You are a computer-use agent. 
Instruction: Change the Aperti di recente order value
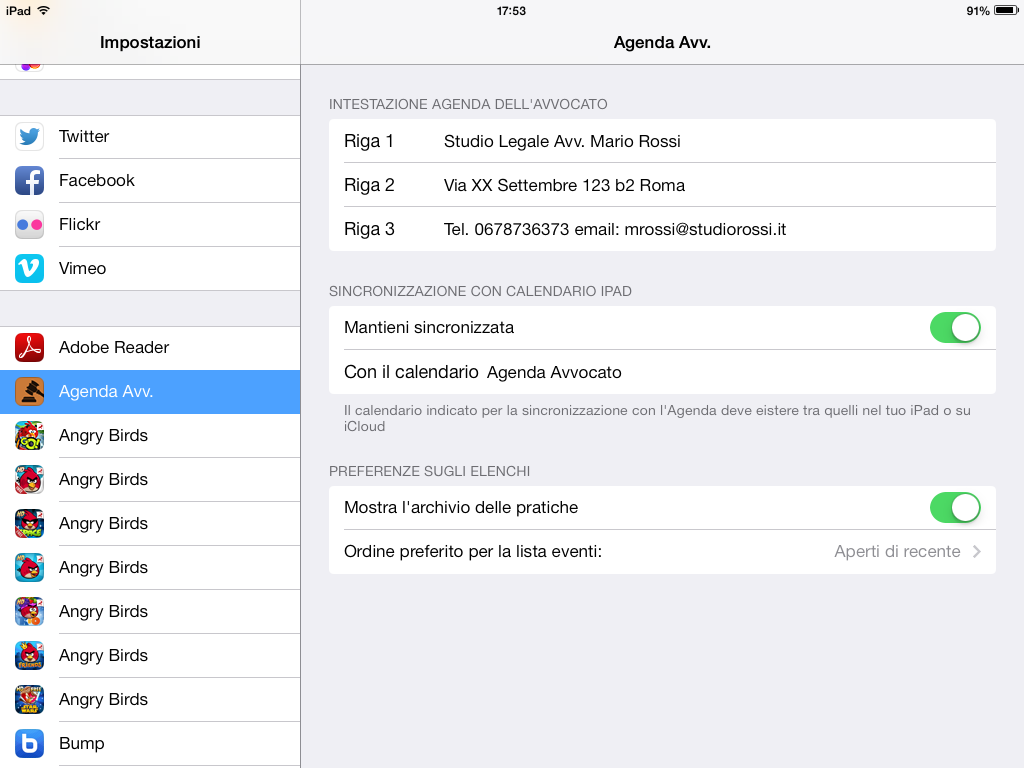coord(897,552)
